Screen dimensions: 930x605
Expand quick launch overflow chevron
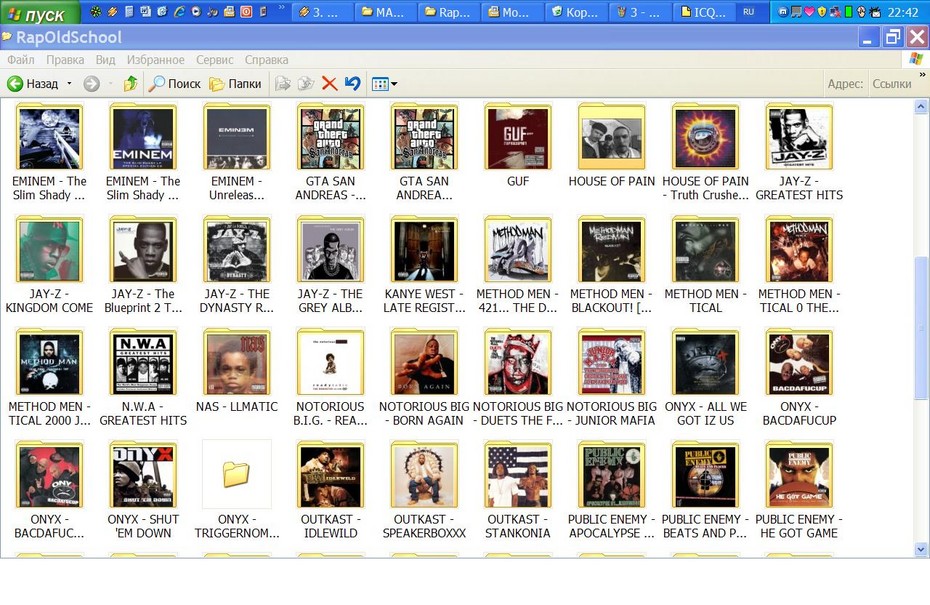click(282, 8)
